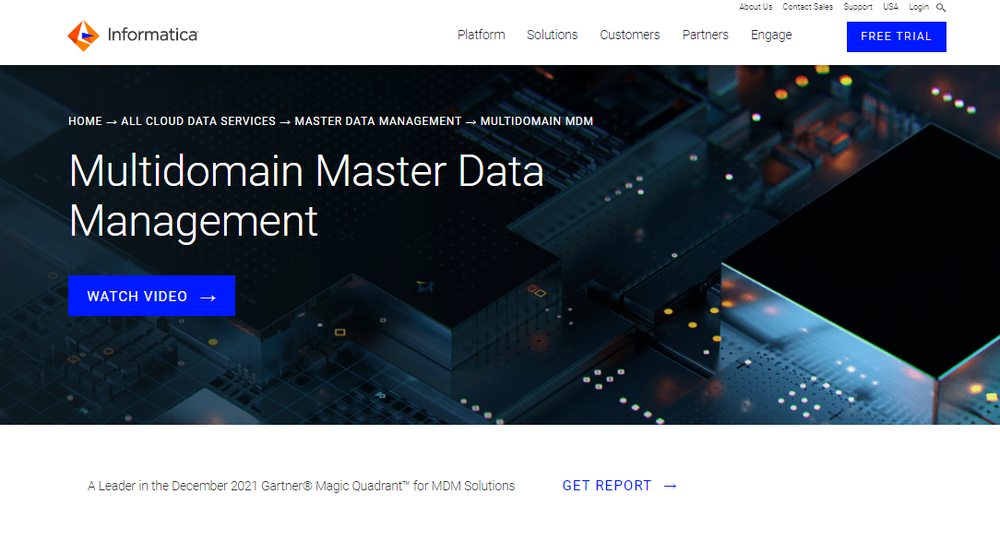This screenshot has width=1000, height=536.
Task: Open ALL CLOUD DATA SERVICES breadcrumb
Action: (198, 121)
